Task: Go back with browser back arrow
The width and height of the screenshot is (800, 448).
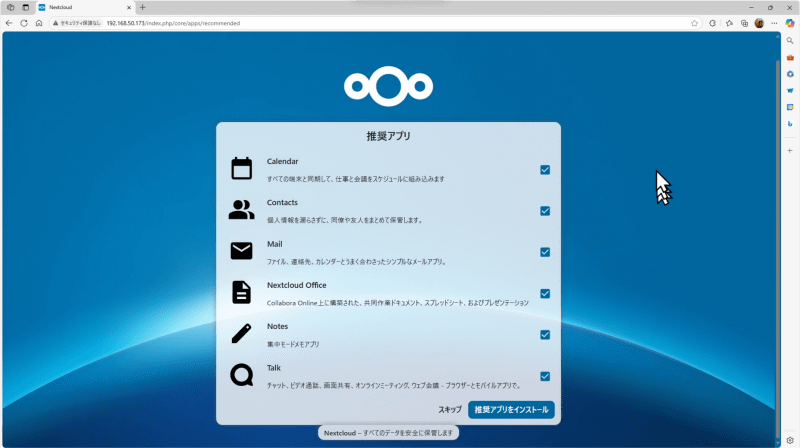Action: (x=9, y=23)
